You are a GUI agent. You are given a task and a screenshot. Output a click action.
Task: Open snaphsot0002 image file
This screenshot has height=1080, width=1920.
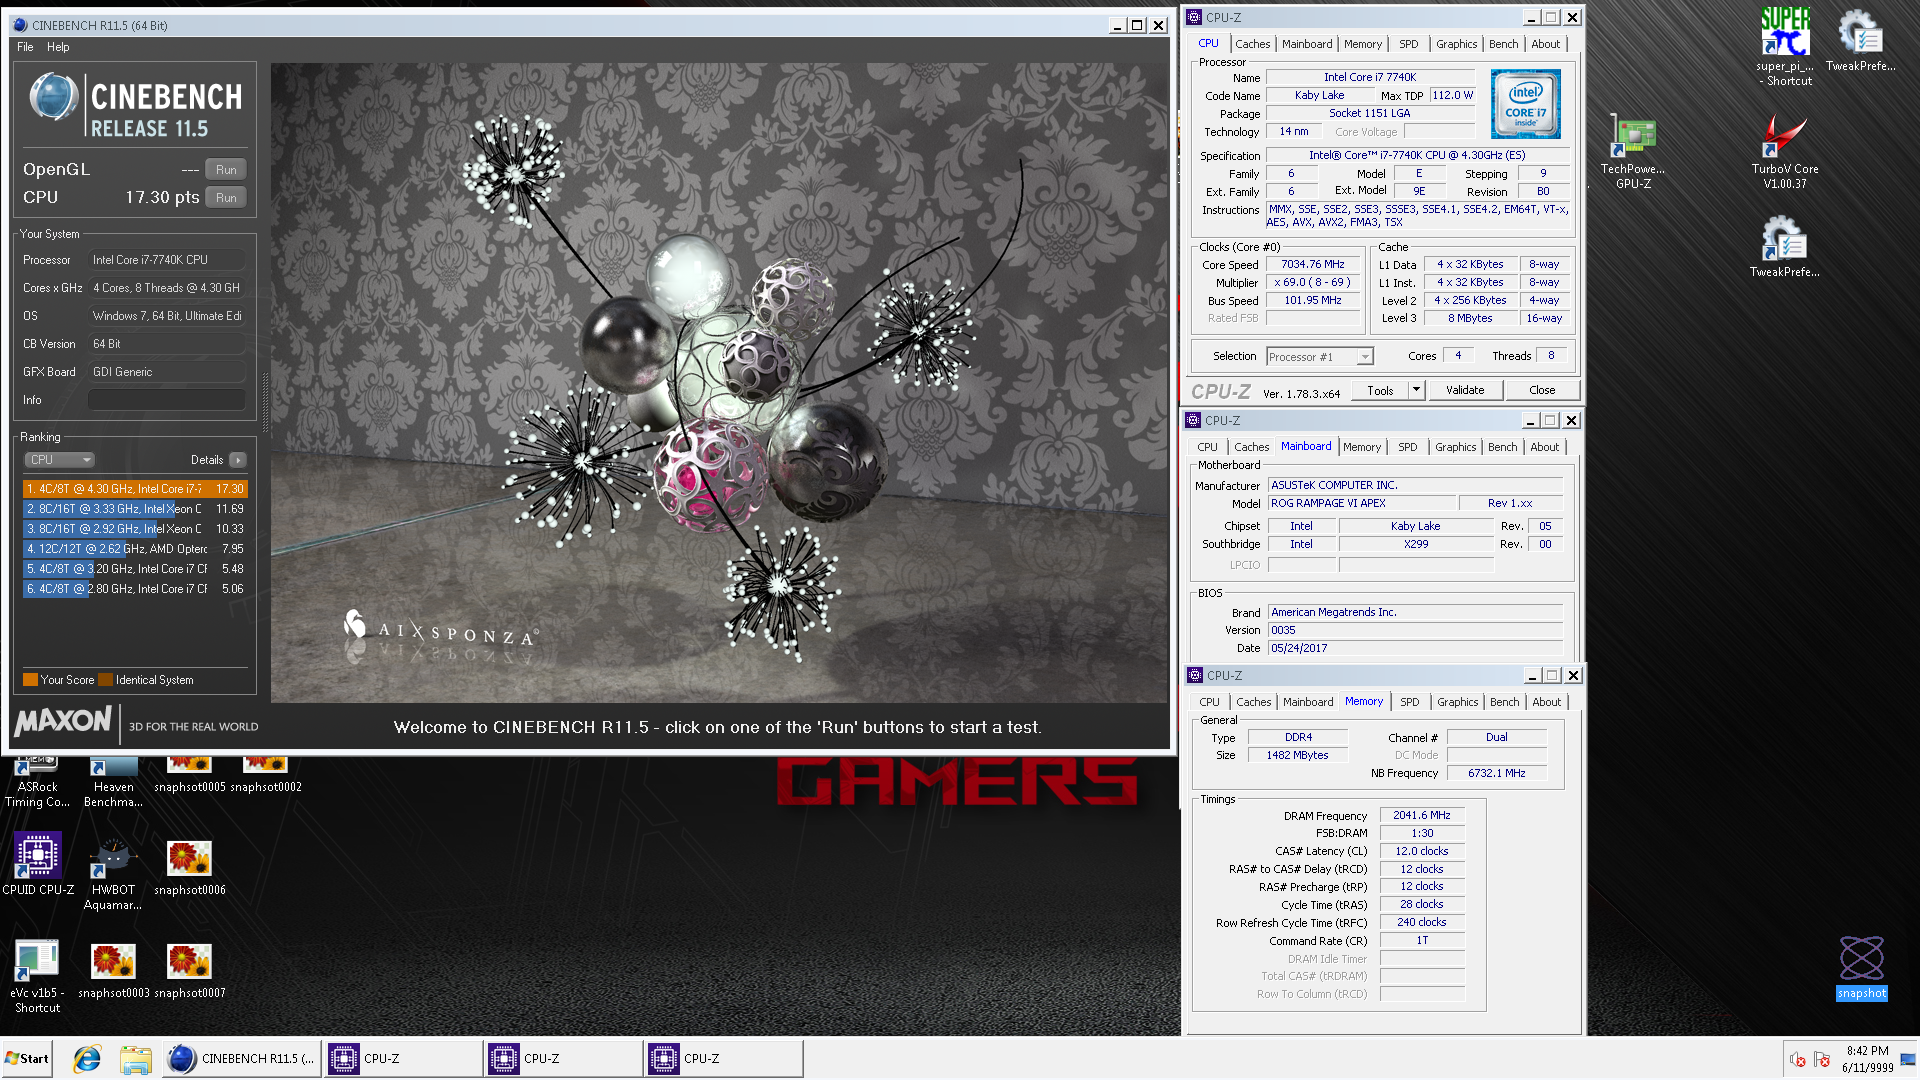point(265,776)
